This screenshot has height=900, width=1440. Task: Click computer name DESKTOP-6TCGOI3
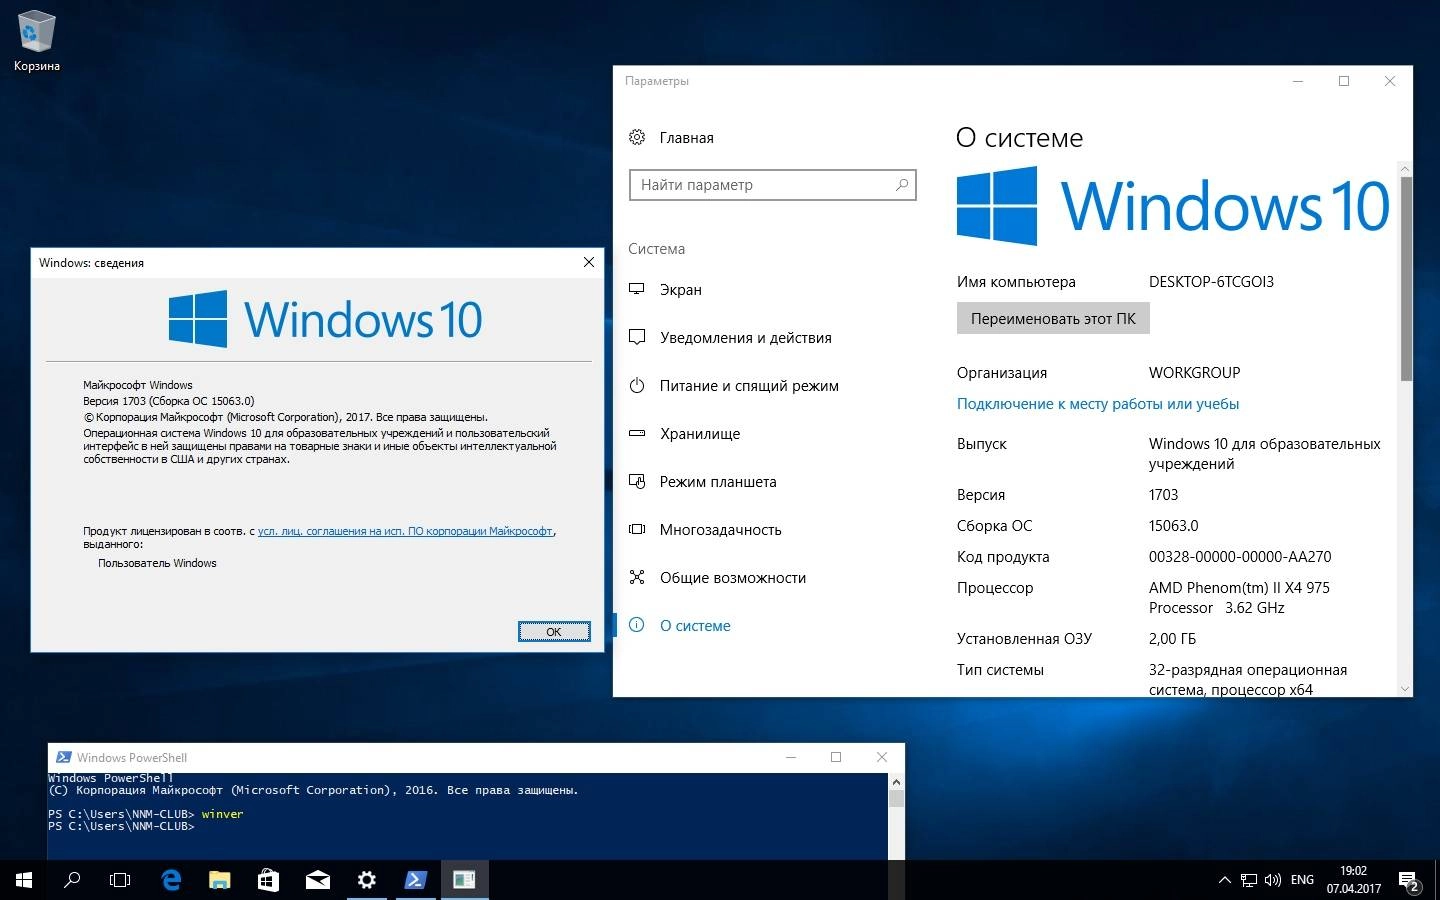1211,282
